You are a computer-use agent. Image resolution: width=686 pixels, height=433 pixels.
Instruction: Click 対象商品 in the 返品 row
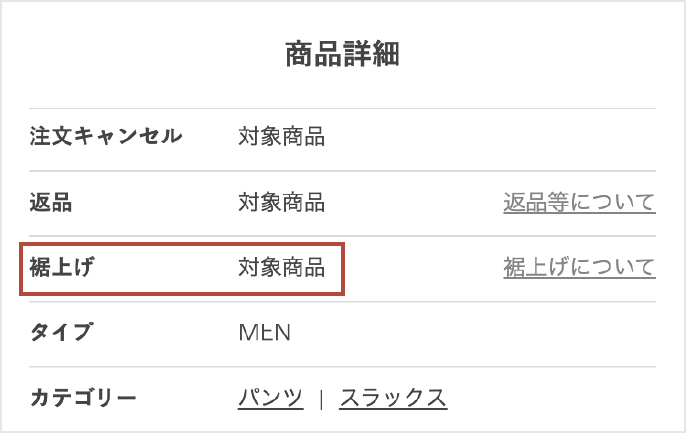point(281,203)
